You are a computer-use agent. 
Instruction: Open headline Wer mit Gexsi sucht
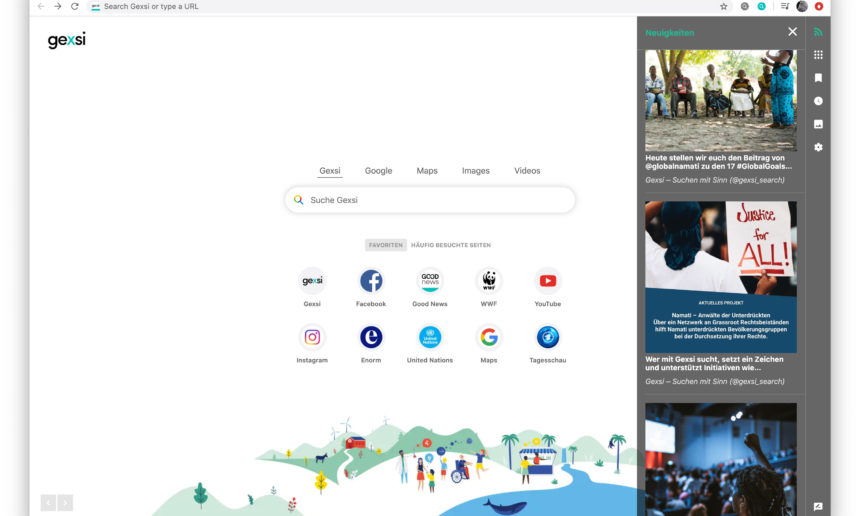pos(714,364)
